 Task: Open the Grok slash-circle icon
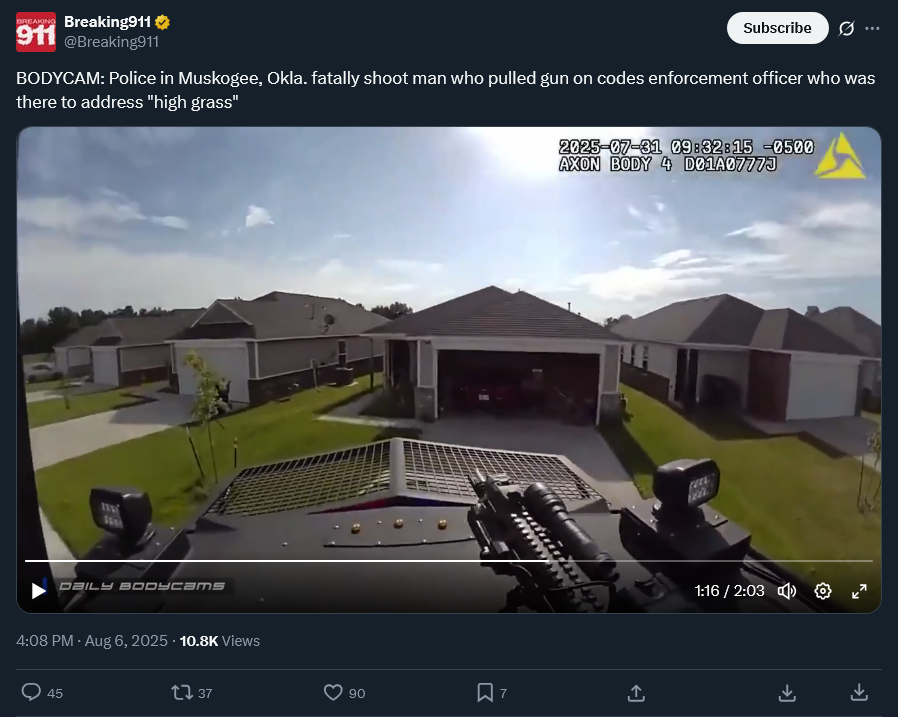coord(846,28)
